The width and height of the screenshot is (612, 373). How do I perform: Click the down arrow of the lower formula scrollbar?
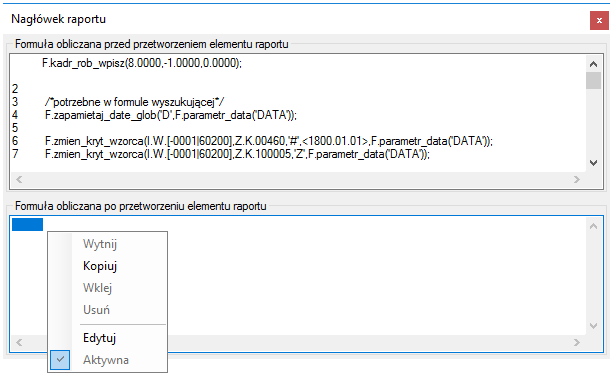click(593, 326)
